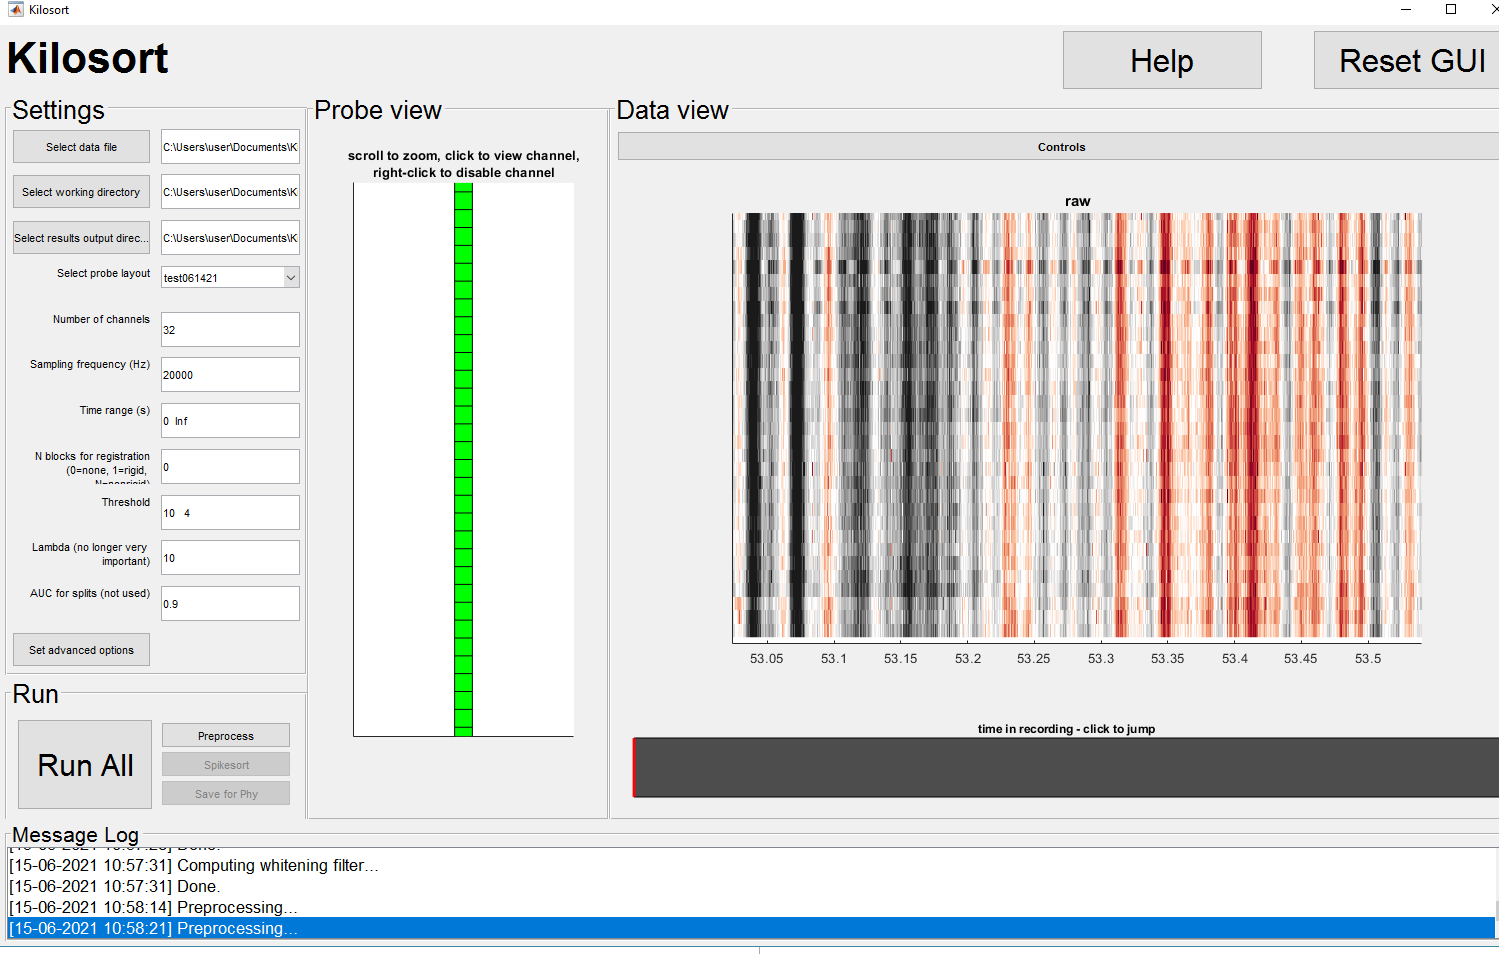Click the Select data file button
The width and height of the screenshot is (1499, 954).
80,146
